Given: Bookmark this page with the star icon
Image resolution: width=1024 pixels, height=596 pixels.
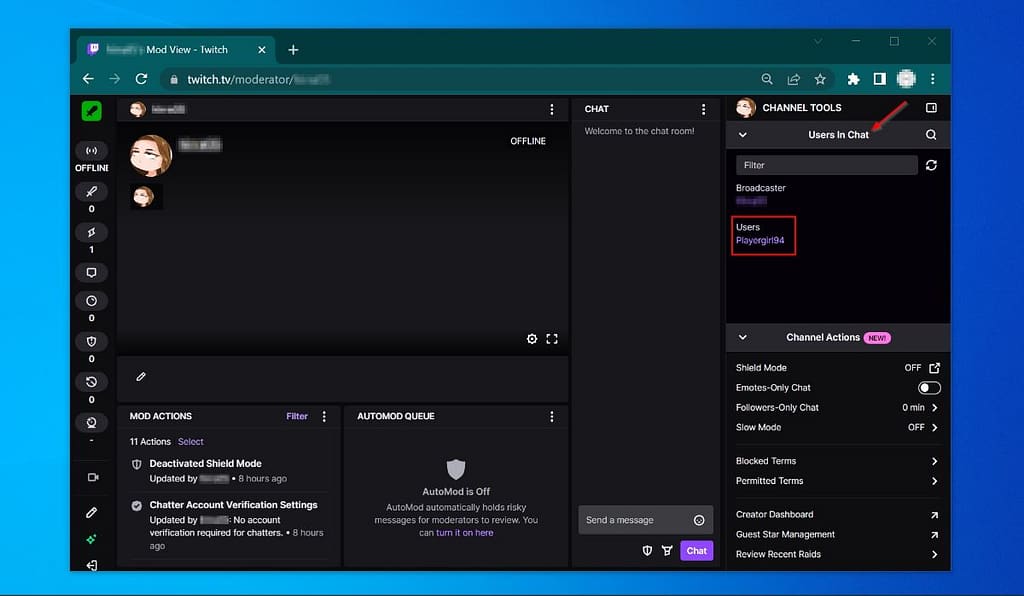Looking at the screenshot, I should (820, 79).
